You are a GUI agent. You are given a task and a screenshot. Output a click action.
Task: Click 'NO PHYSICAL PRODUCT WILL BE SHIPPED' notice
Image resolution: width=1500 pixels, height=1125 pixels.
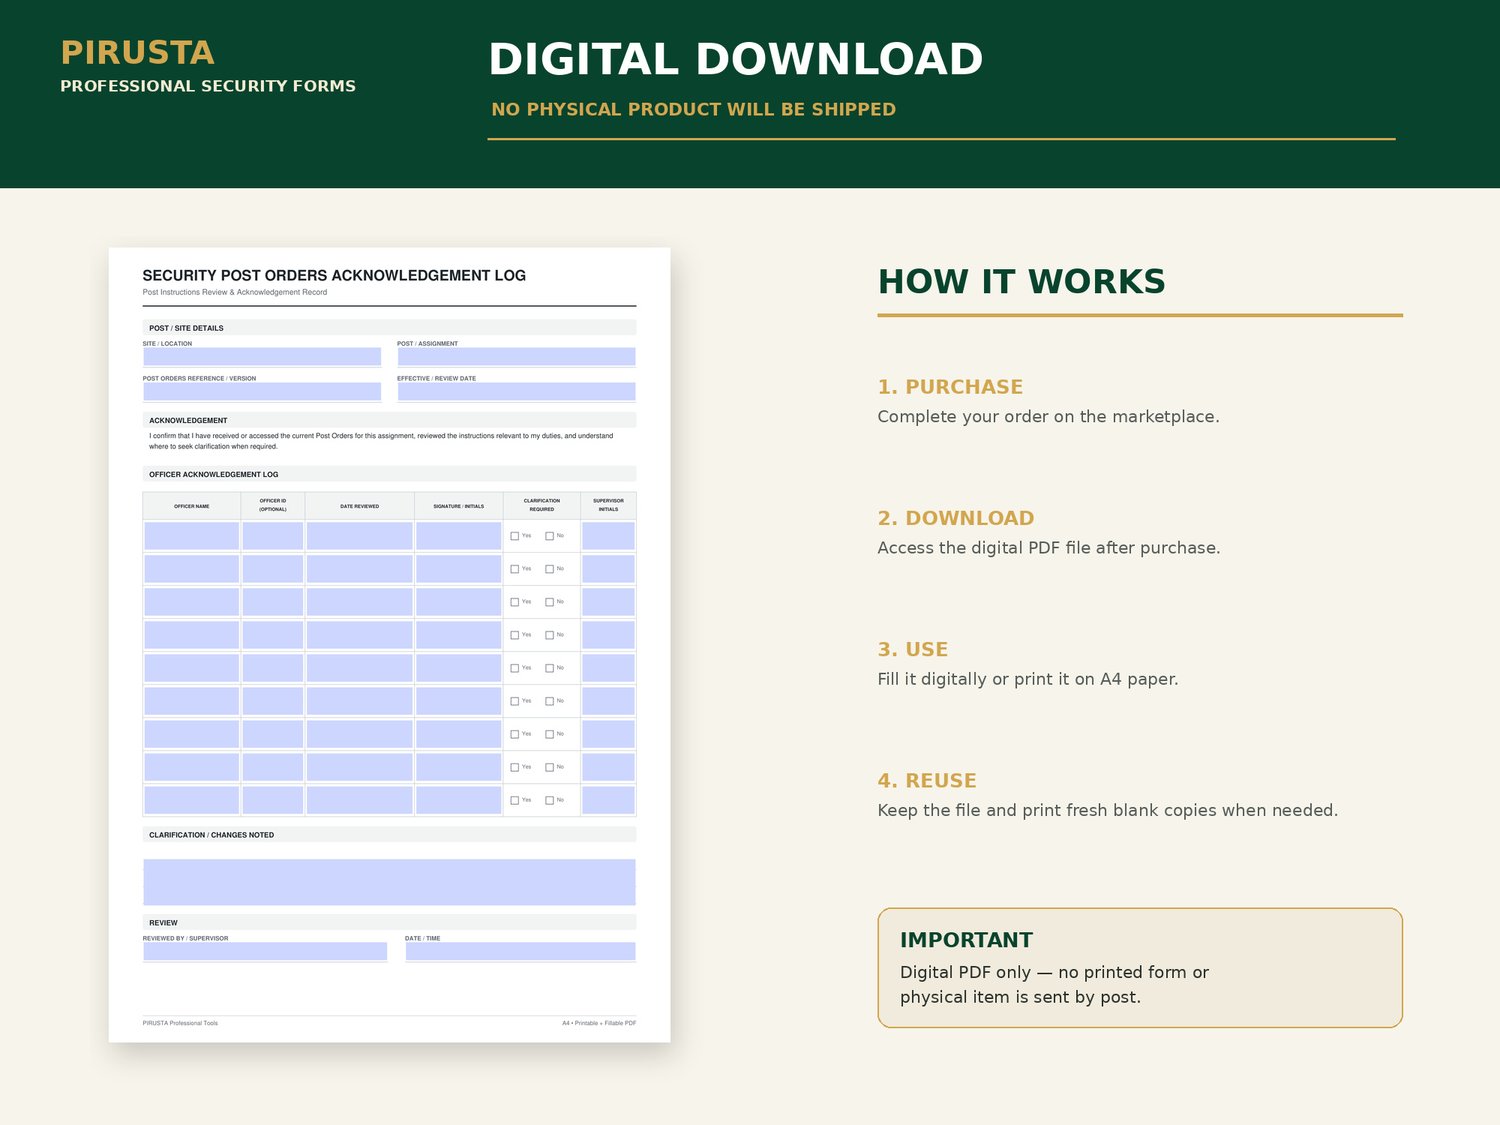694,109
